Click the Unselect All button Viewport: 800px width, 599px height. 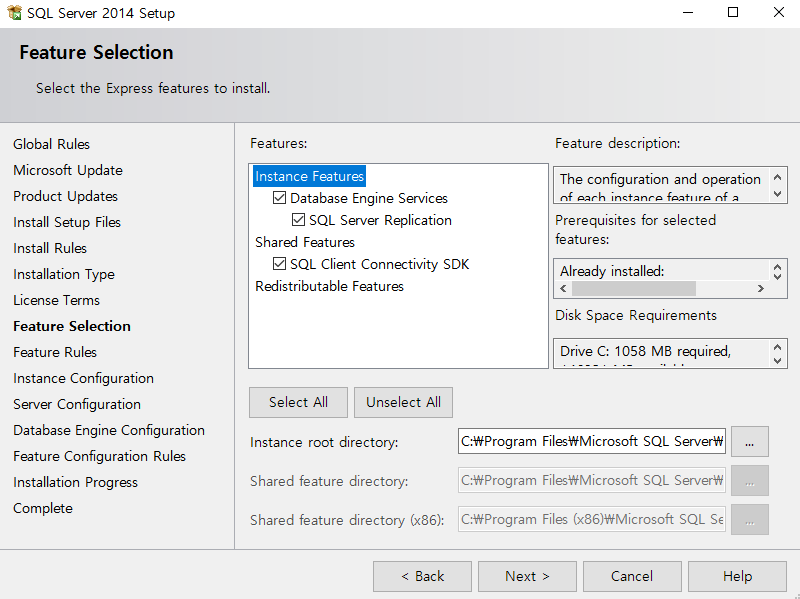point(403,402)
